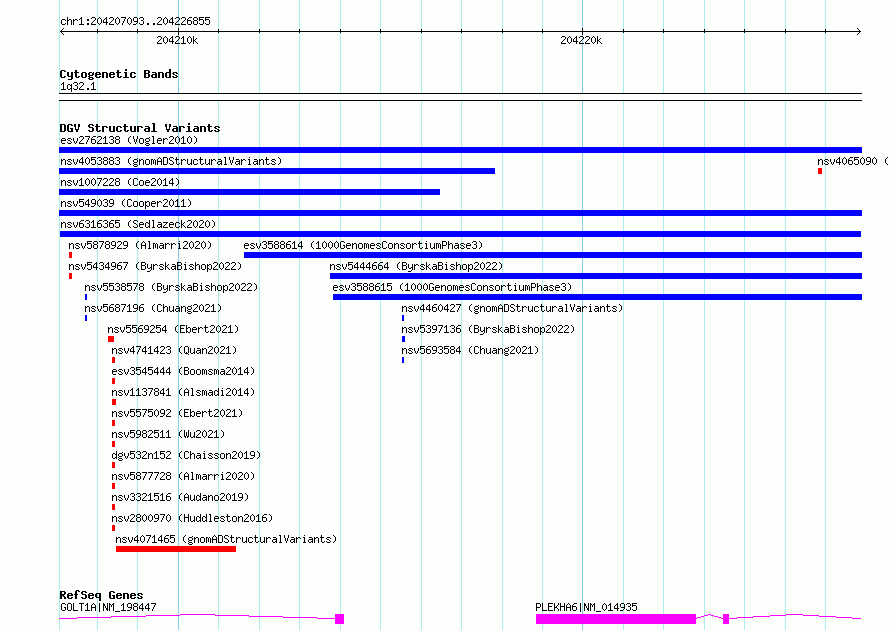890x630 pixels.
Task: Select esv3545444 (Boomsma2014) label
Action: pyautogui.click(x=183, y=371)
